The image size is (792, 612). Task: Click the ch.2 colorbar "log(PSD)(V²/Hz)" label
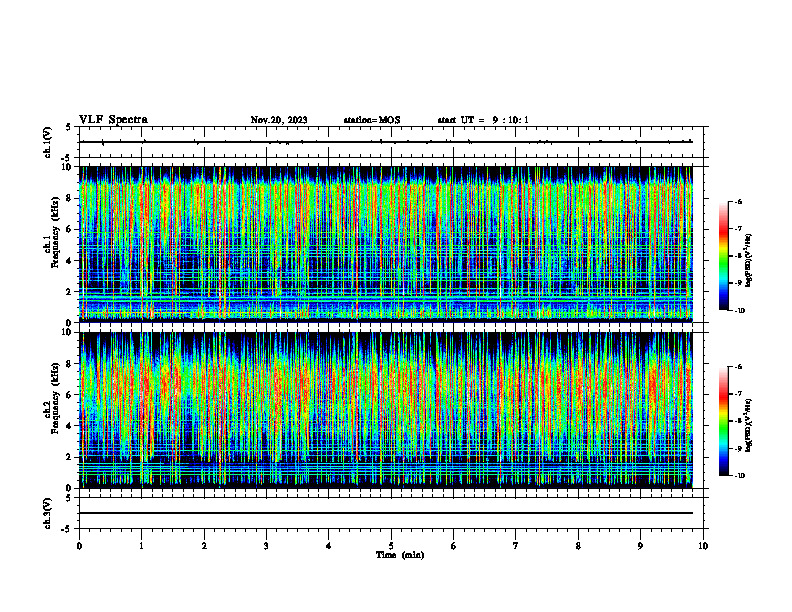(749, 425)
